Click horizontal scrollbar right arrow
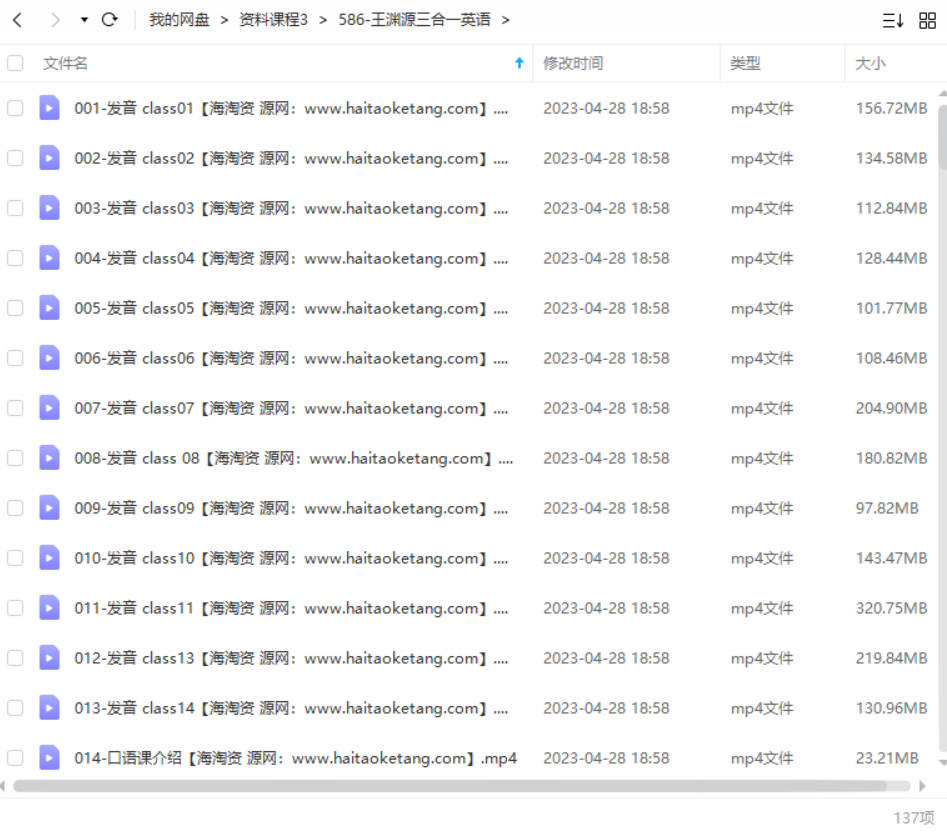Screen dimensions: 947x832 922,786
